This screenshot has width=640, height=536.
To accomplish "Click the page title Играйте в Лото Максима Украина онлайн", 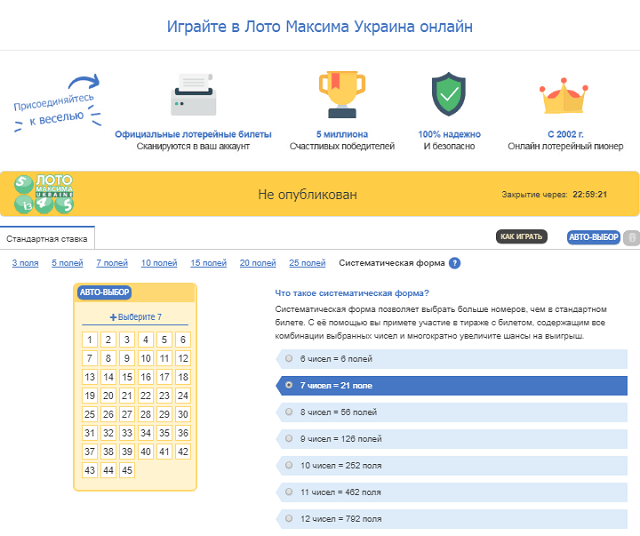I will 320,27.
